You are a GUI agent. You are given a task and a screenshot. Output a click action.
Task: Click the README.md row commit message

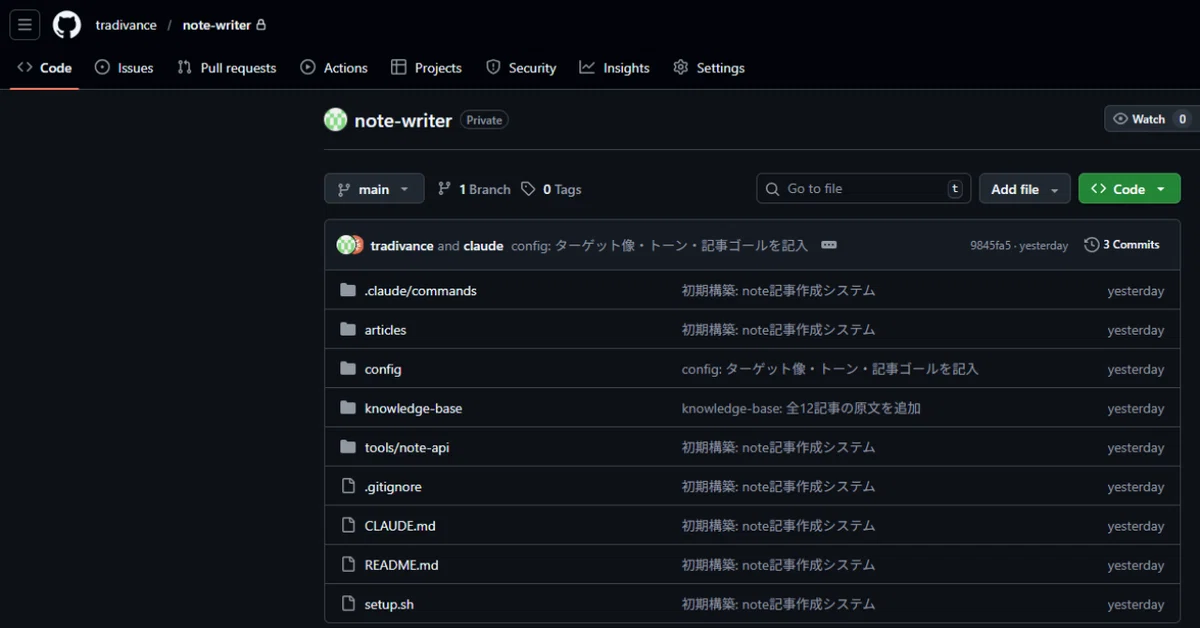pyautogui.click(x=778, y=564)
